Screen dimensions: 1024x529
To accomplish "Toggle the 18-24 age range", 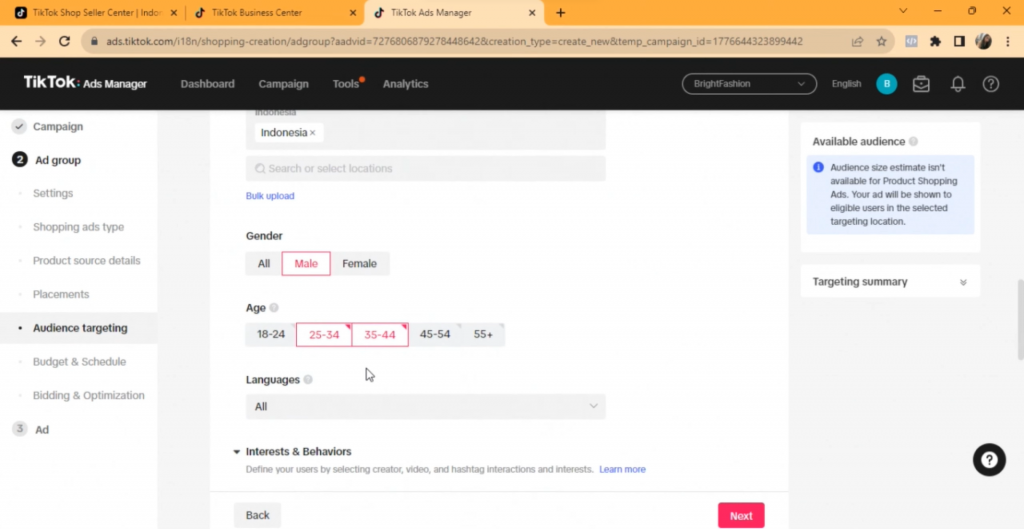I will tap(271, 334).
